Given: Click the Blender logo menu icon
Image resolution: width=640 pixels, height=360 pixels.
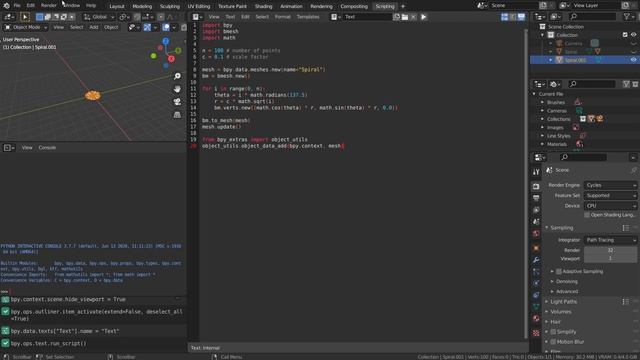Looking at the screenshot, I should click(6, 6).
